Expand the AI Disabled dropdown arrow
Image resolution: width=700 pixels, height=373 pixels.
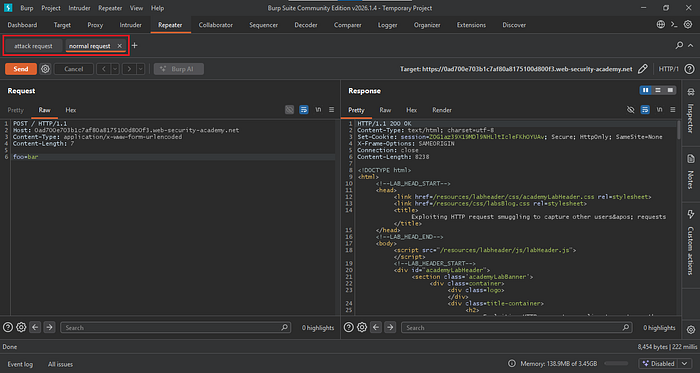coord(684,364)
